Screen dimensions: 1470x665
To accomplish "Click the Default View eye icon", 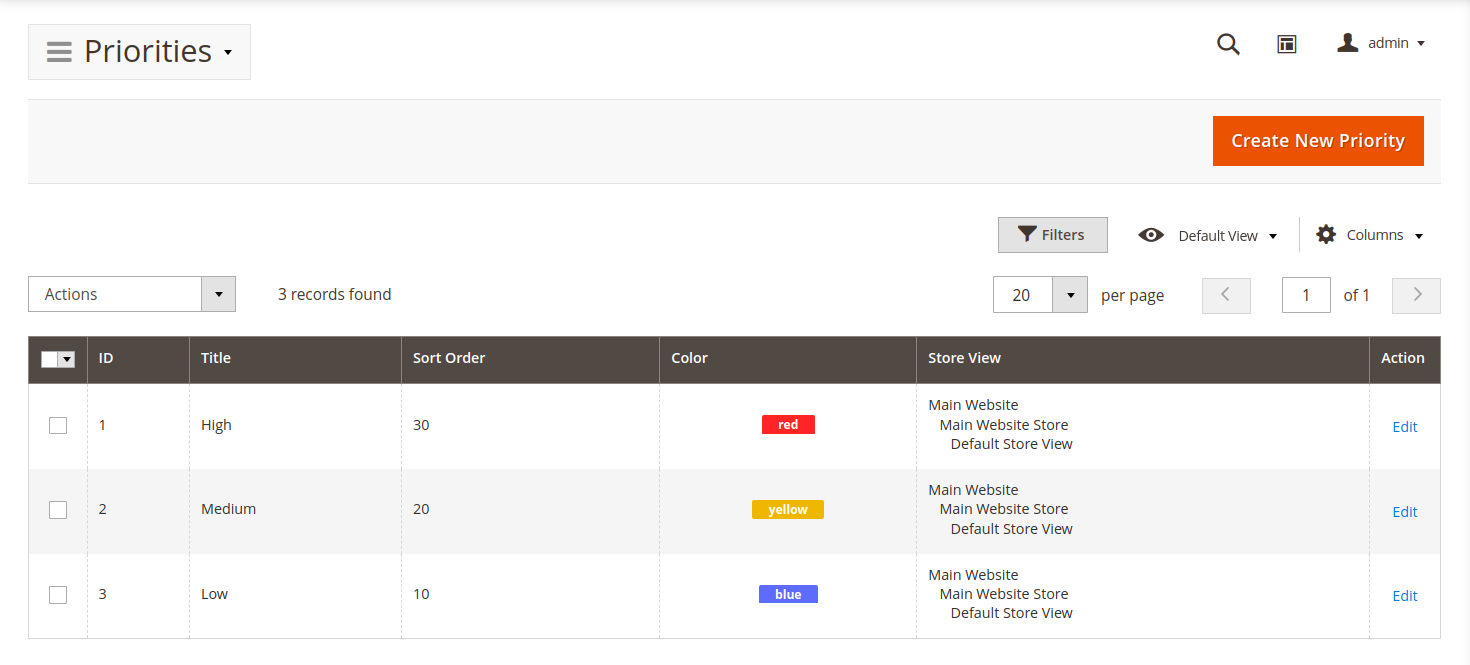I will coord(1151,235).
